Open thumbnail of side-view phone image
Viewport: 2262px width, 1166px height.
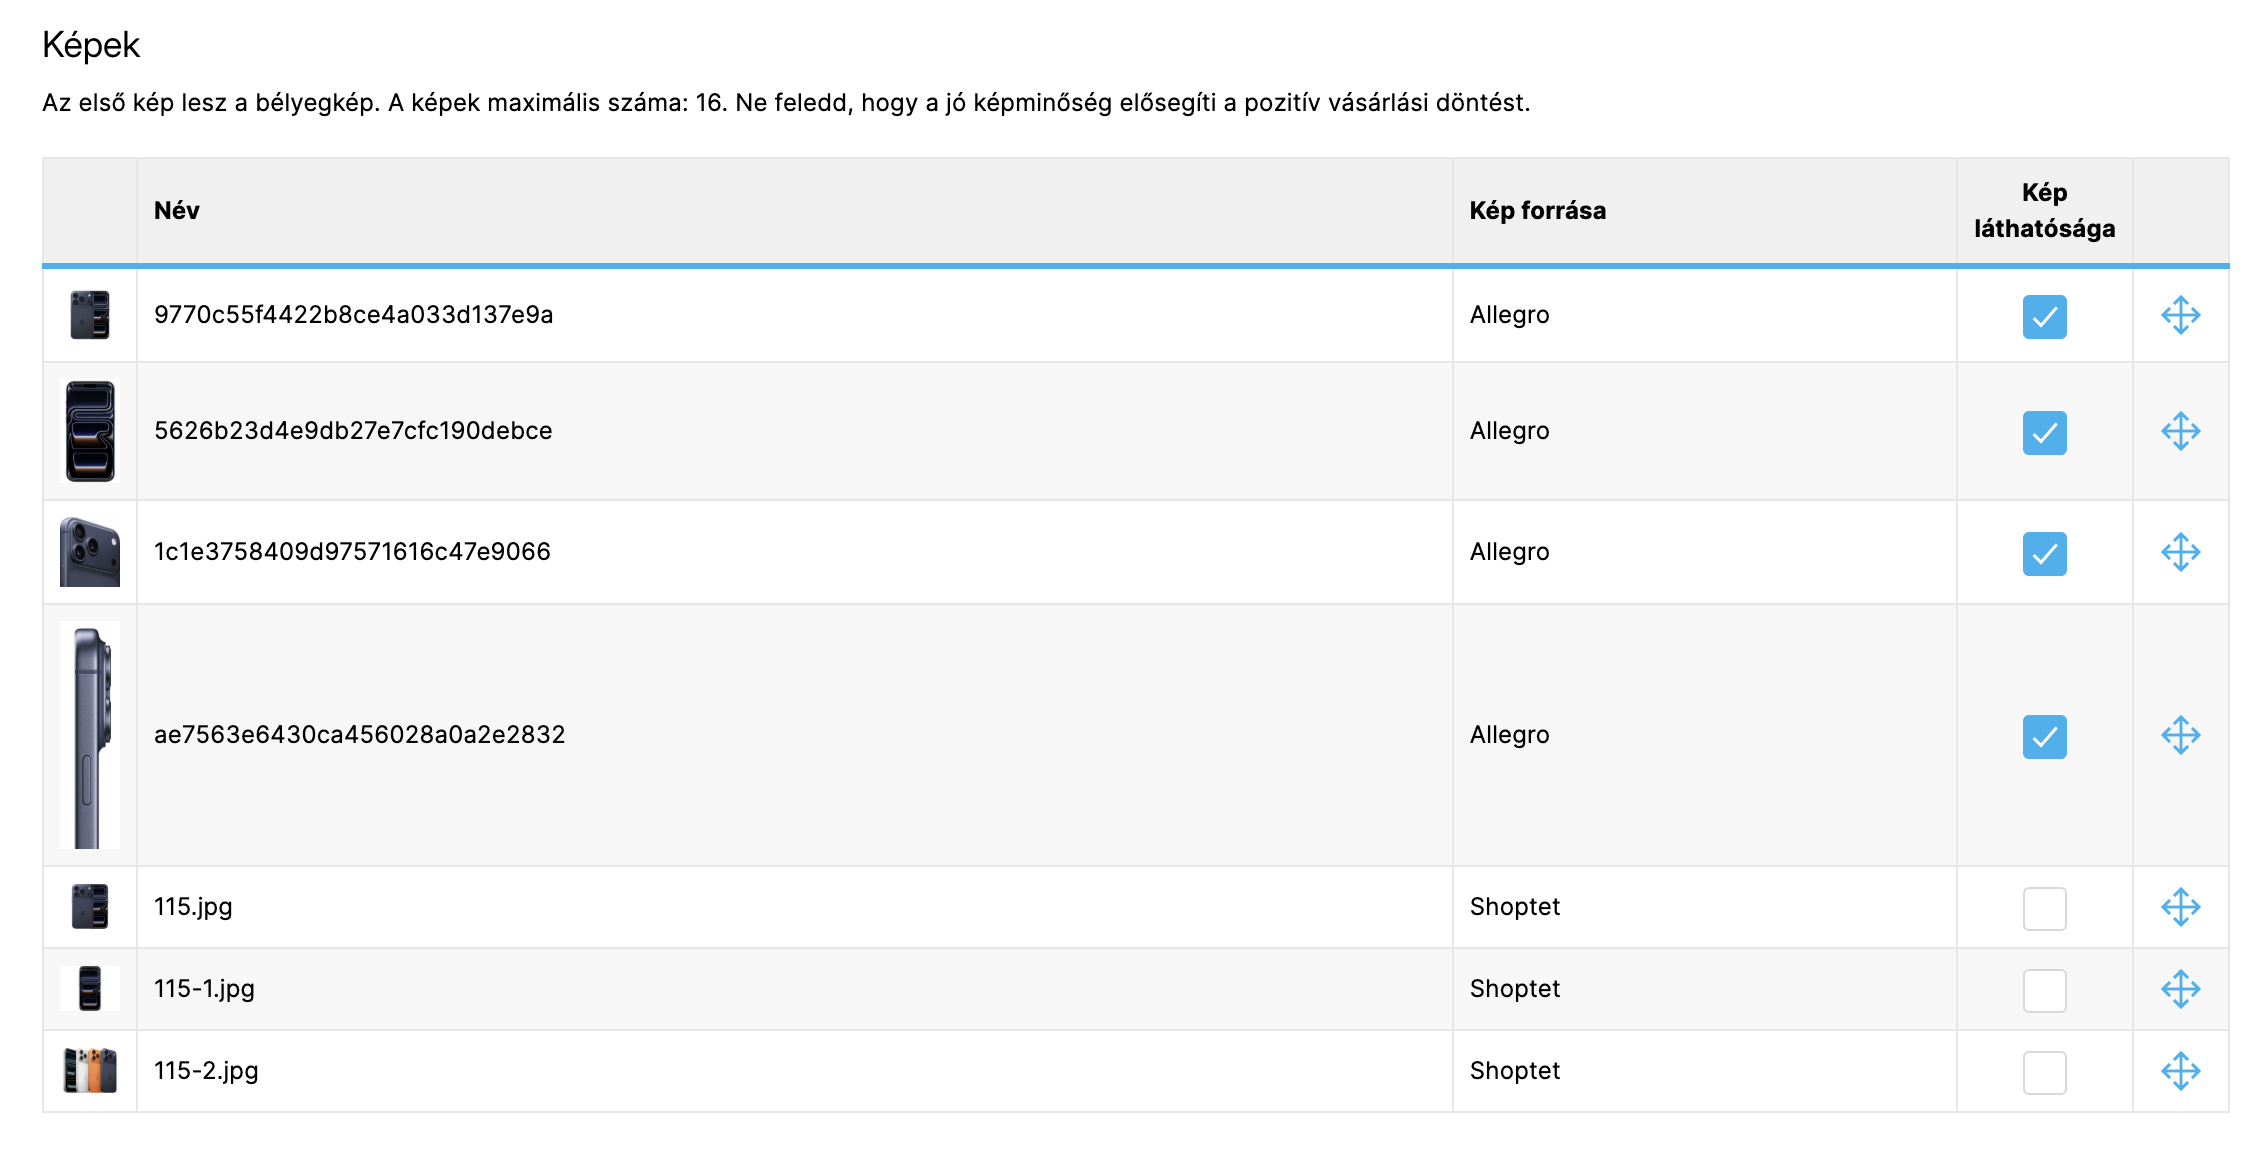pos(90,735)
